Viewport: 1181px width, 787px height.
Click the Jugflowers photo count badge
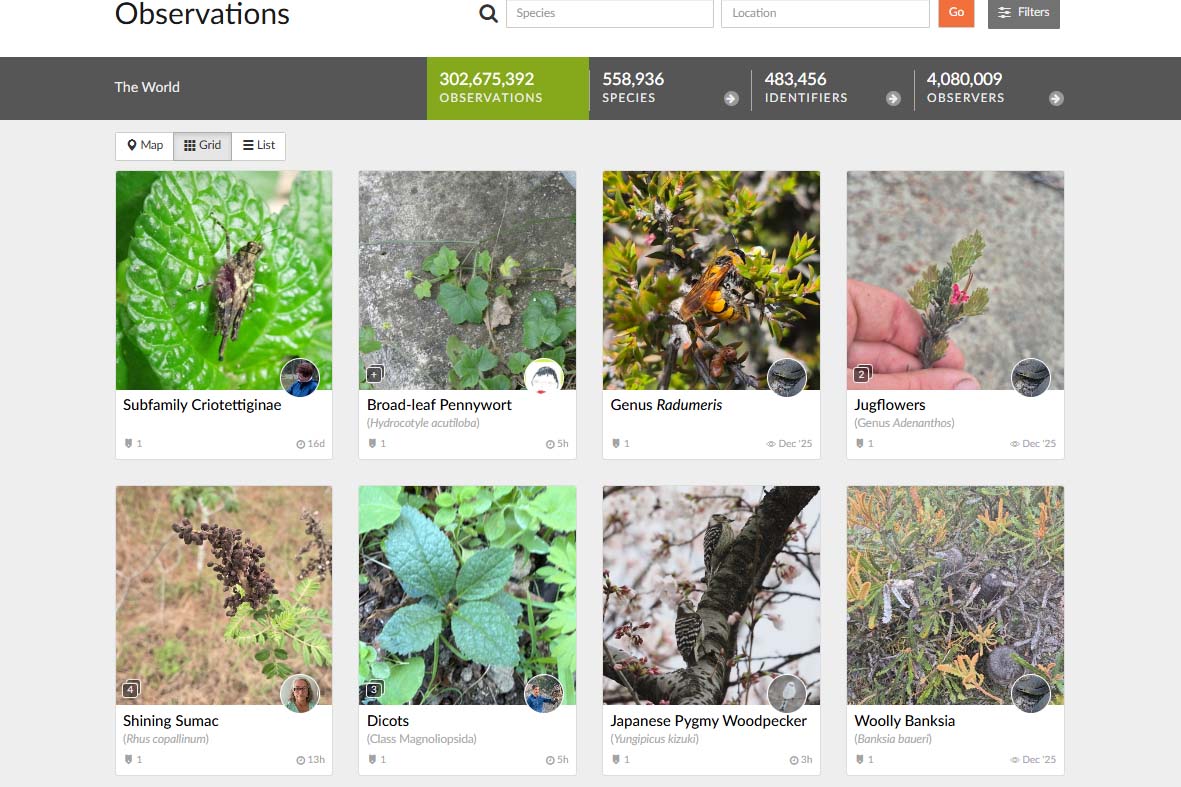tap(861, 375)
